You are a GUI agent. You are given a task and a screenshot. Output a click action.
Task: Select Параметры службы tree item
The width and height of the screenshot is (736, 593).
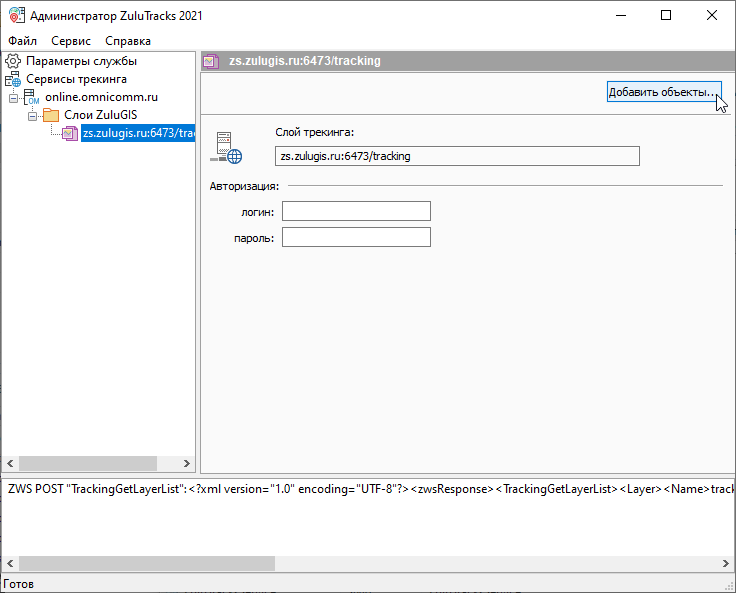pos(81,61)
